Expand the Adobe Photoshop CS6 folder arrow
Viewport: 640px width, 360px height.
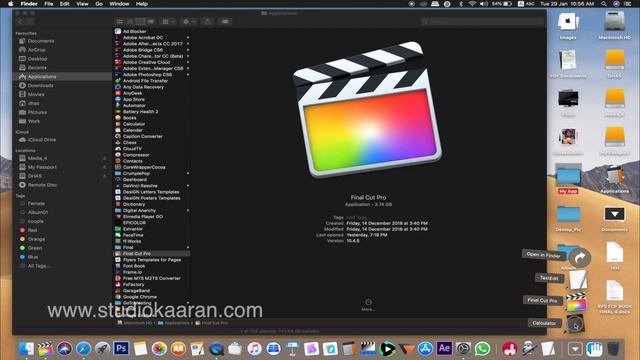(188, 75)
